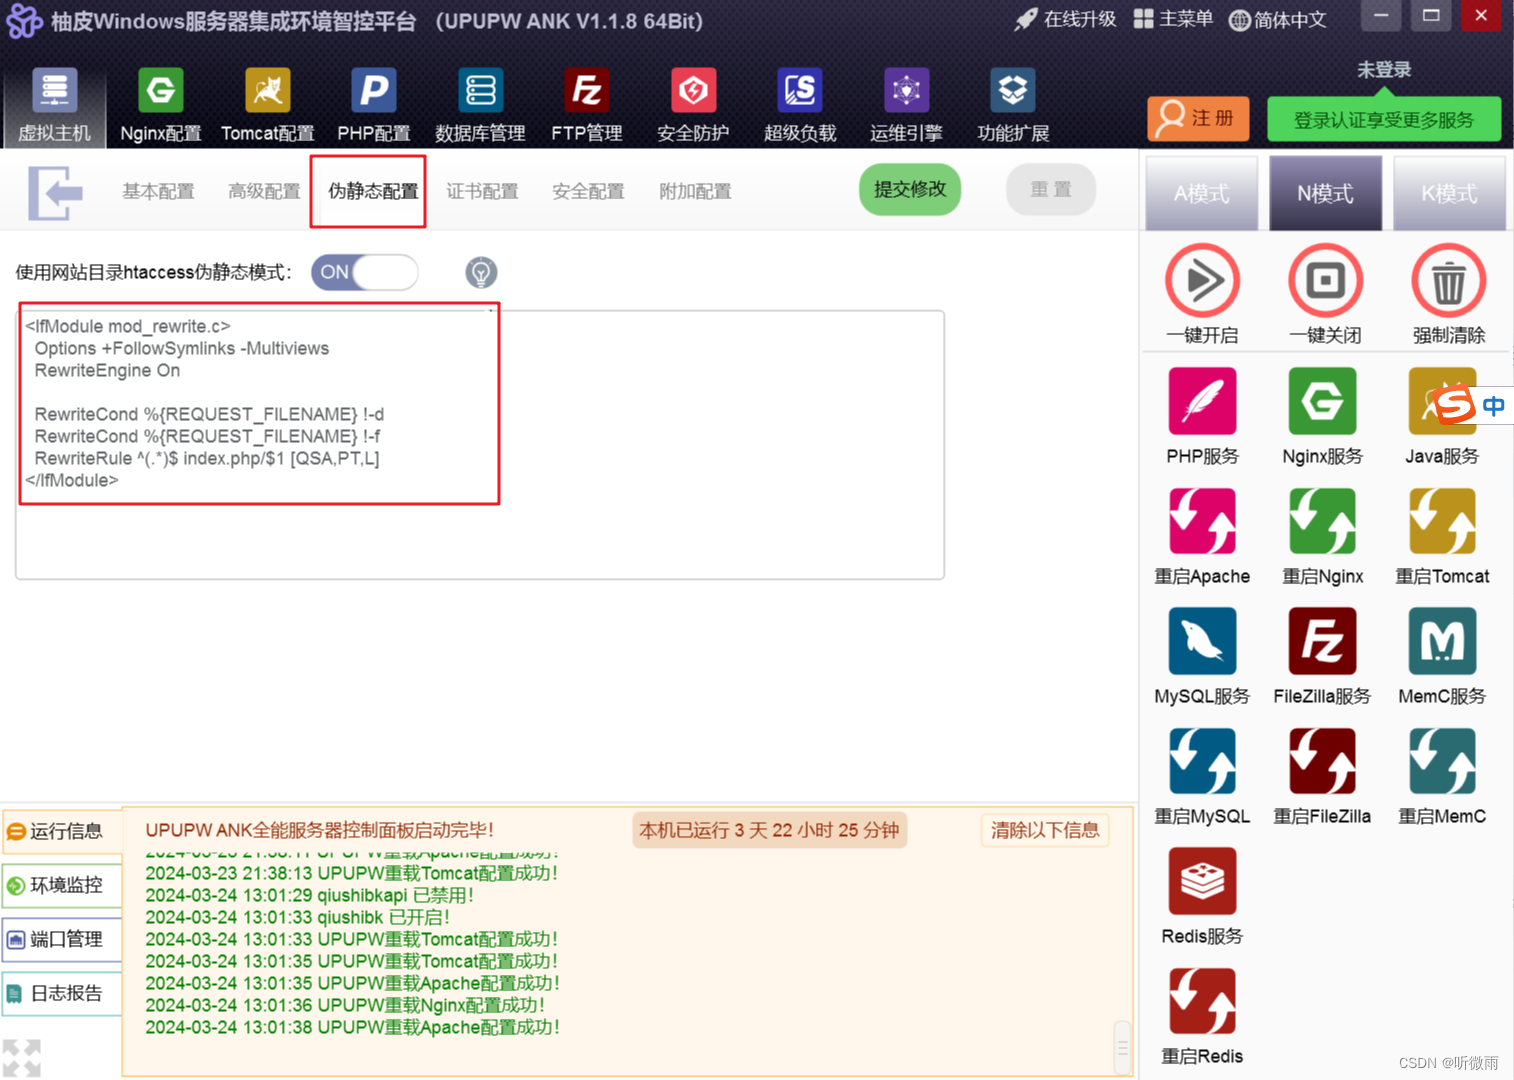Viewport: 1514px width, 1080px height.
Task: Open FileZilla服务 icon
Action: click(1322, 641)
